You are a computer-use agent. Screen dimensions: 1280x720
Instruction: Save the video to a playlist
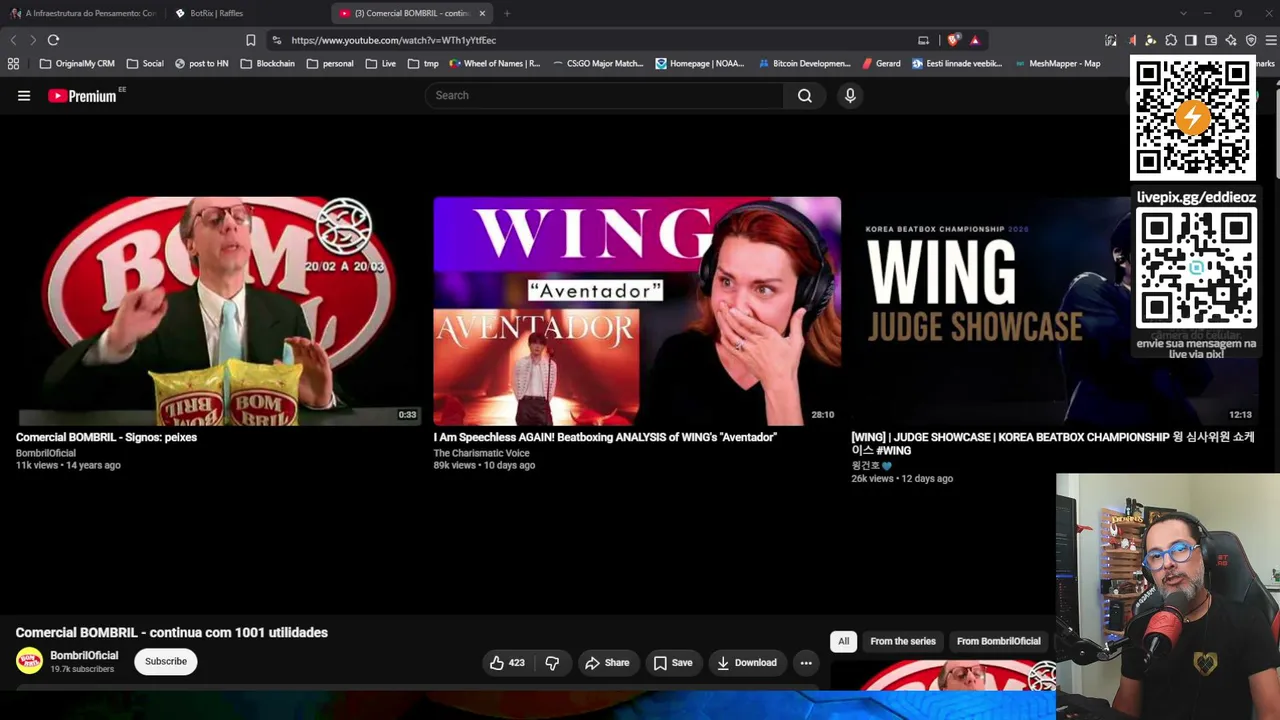tap(673, 663)
